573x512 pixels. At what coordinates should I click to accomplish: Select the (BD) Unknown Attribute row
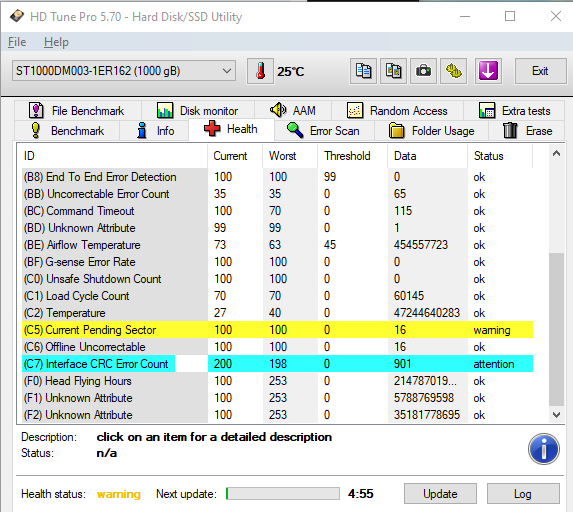click(277, 228)
